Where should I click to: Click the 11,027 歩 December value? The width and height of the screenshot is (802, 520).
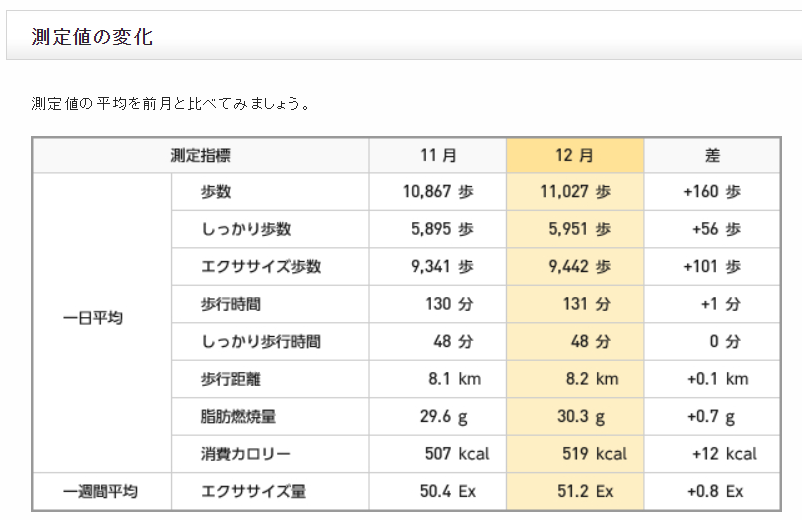pyautogui.click(x=576, y=192)
